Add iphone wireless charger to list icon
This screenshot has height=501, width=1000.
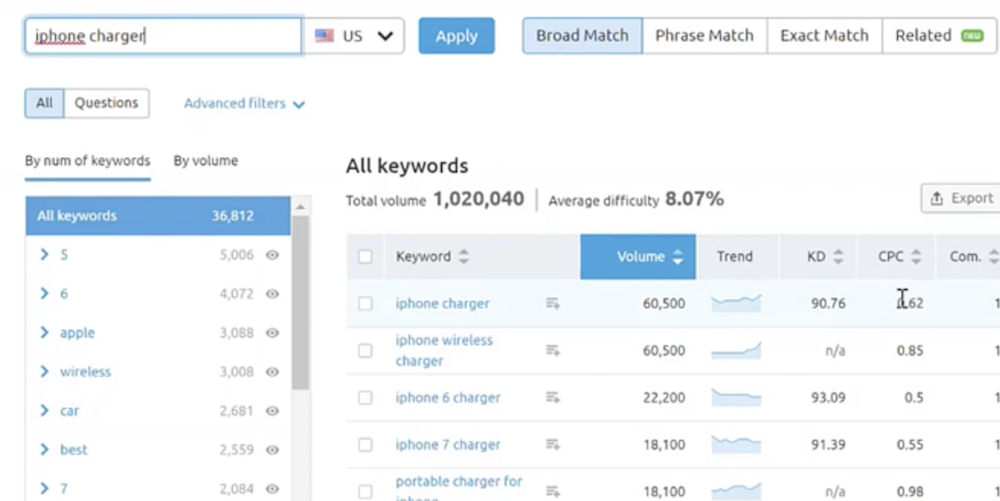point(553,351)
